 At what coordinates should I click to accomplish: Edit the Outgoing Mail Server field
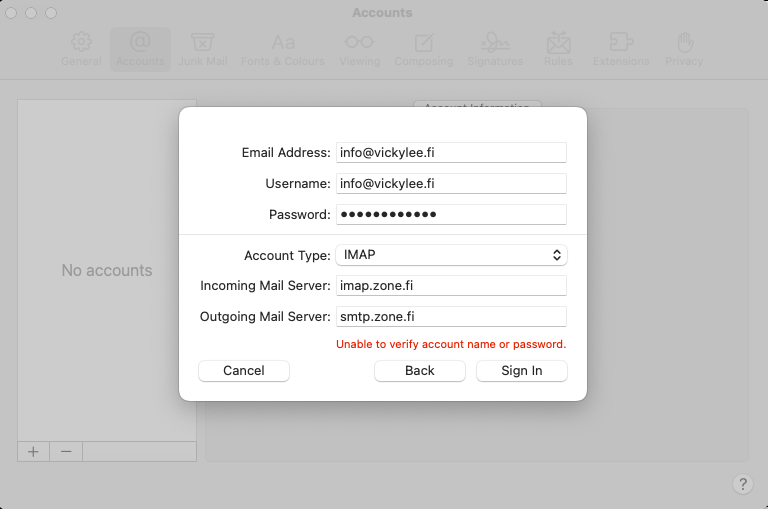tap(451, 317)
